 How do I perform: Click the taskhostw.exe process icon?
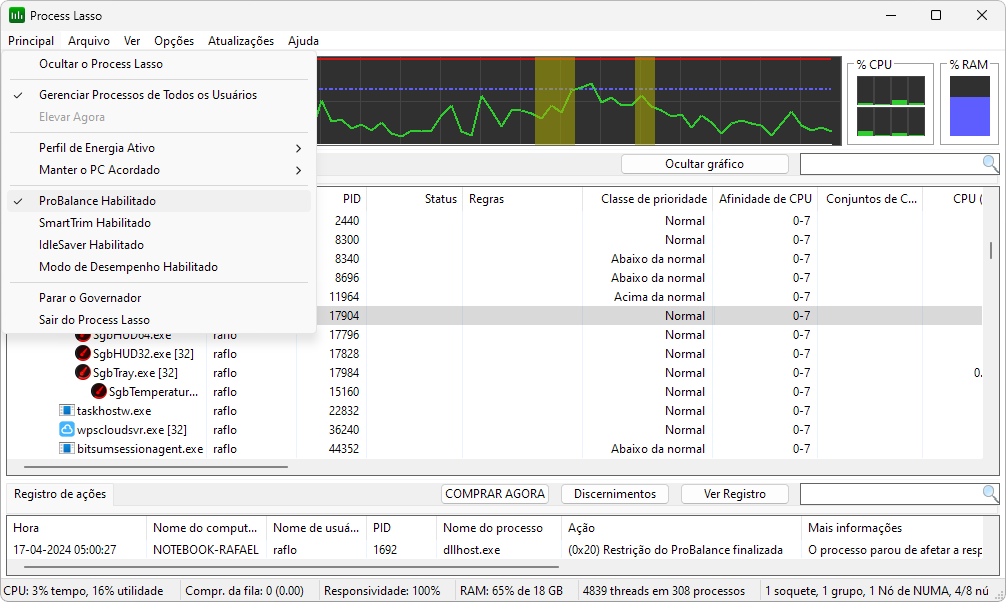coord(67,410)
